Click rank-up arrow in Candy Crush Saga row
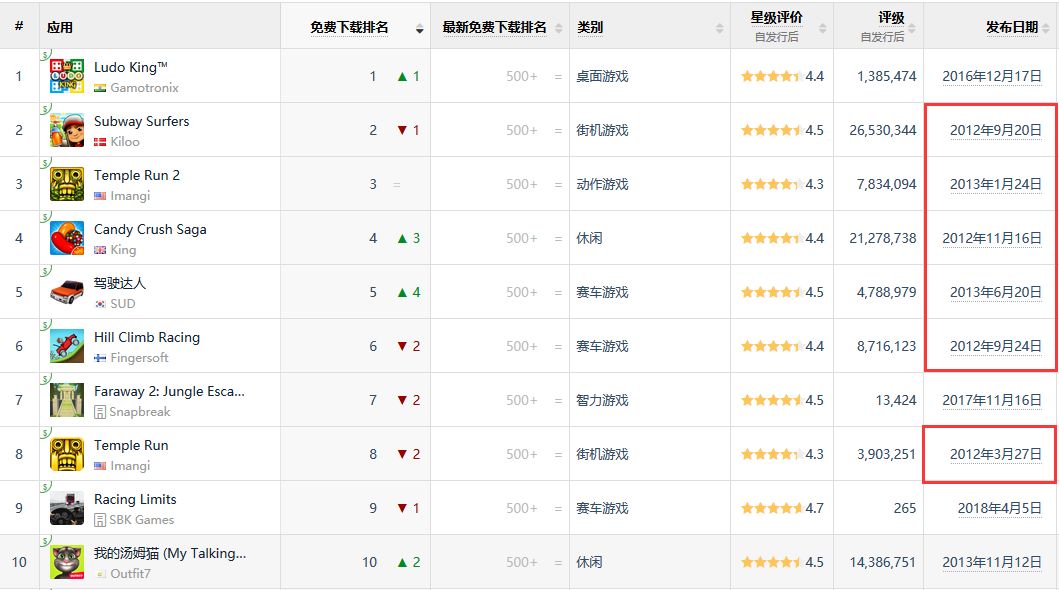1059x590 pixels. 403,238
